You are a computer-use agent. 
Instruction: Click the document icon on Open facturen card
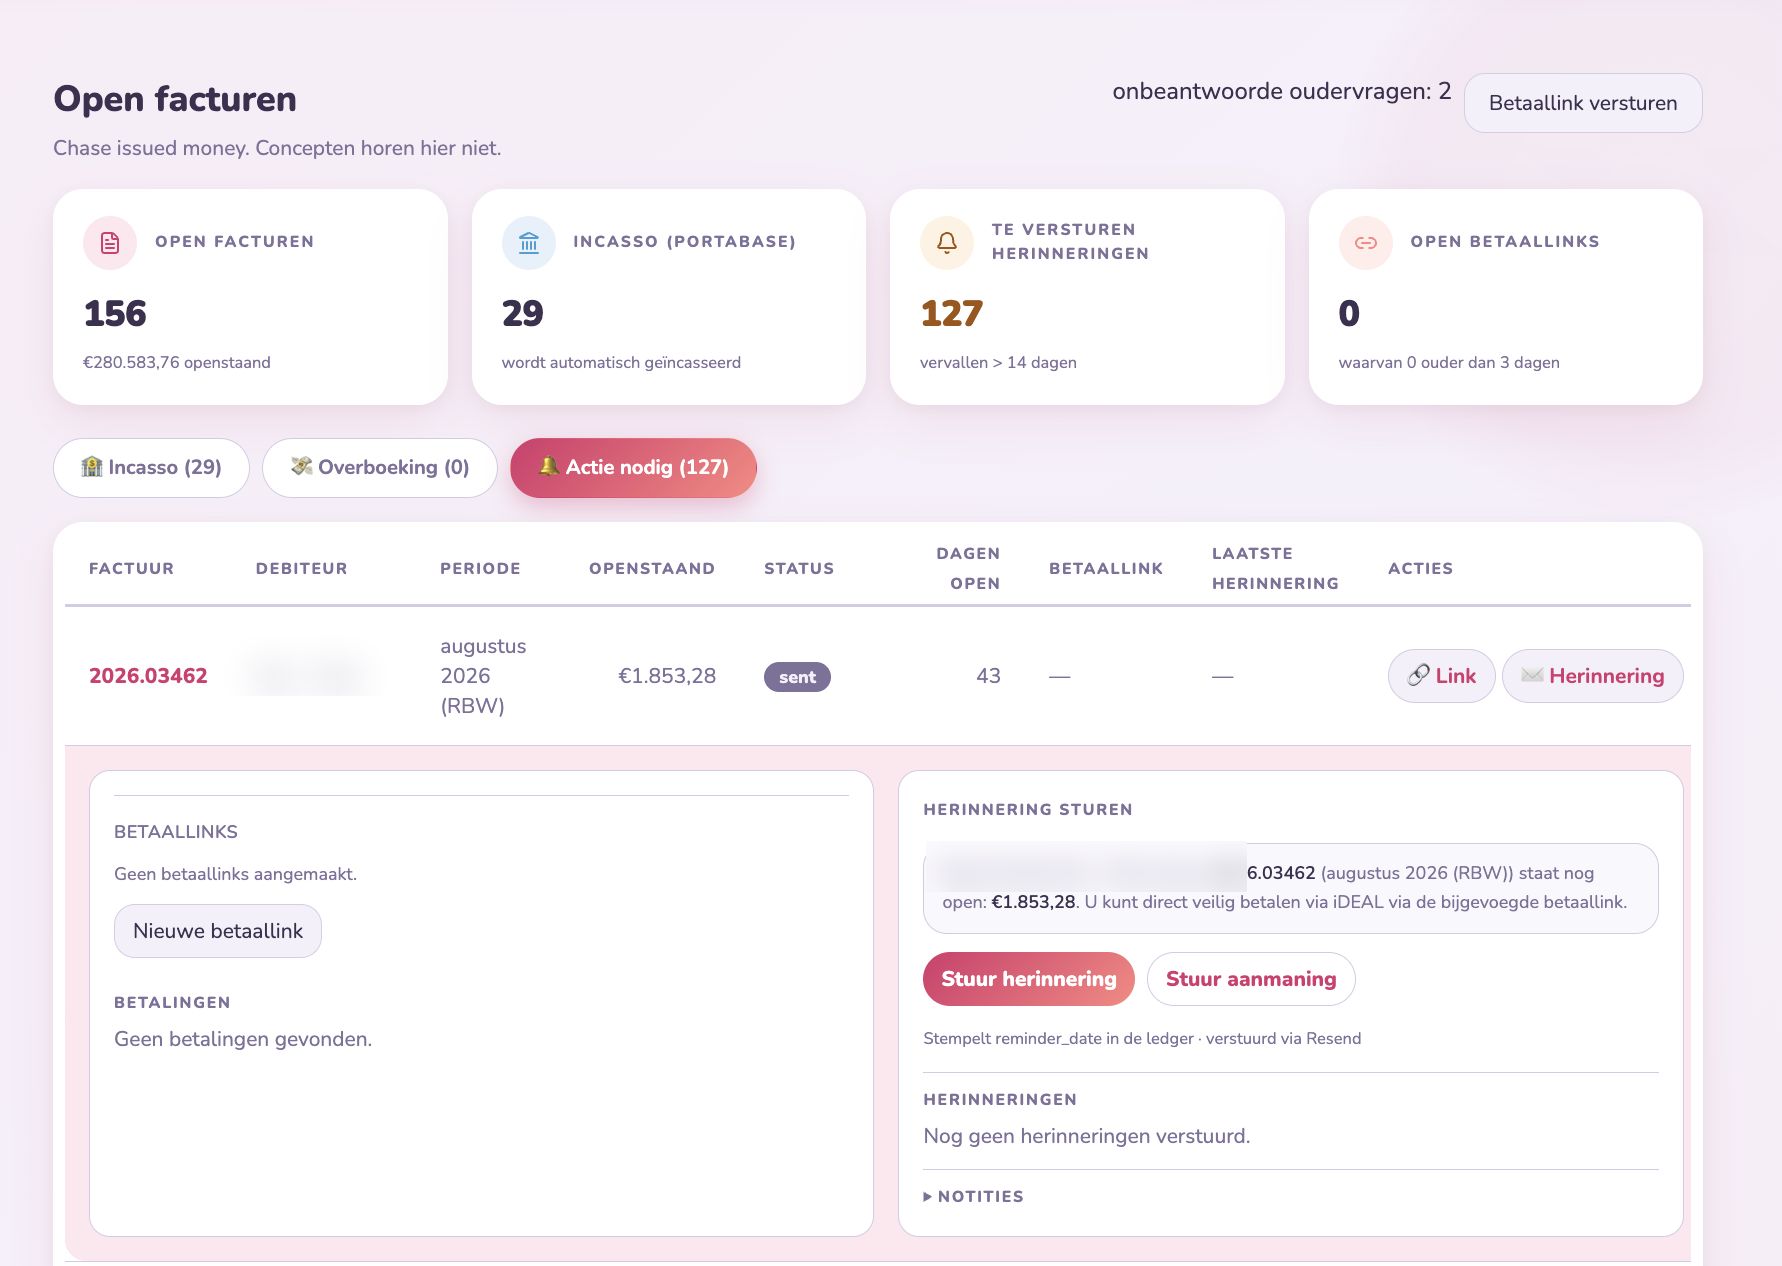click(x=110, y=243)
